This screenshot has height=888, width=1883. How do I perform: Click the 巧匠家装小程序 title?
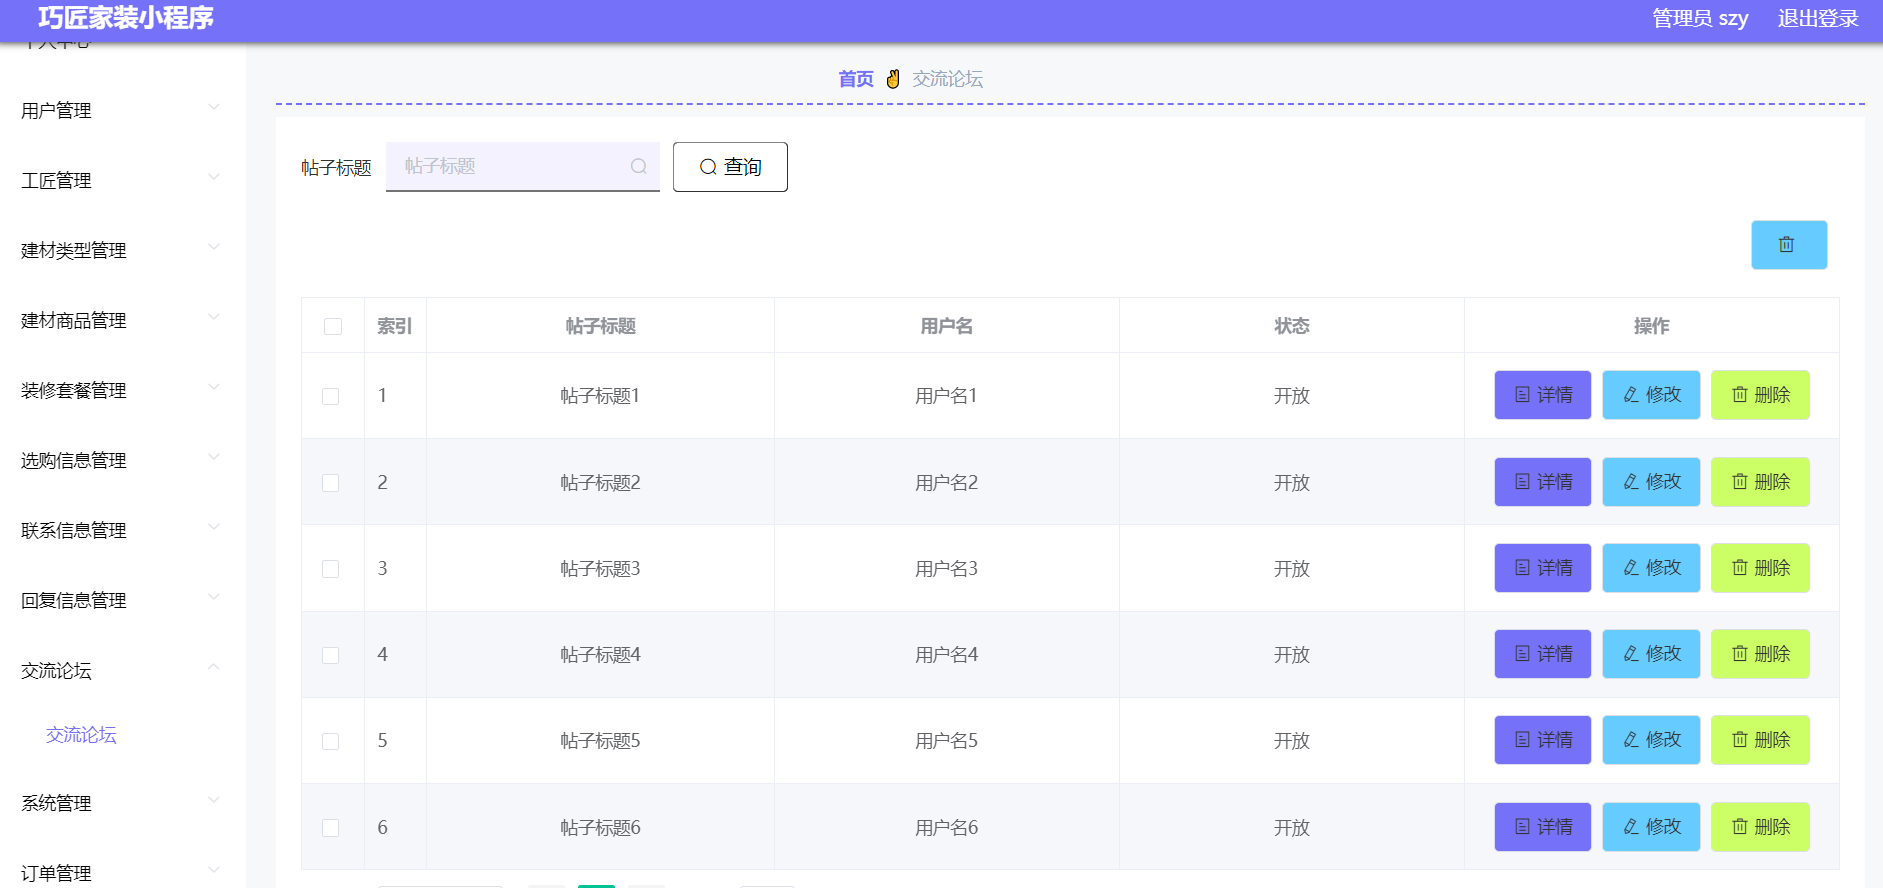[x=126, y=18]
